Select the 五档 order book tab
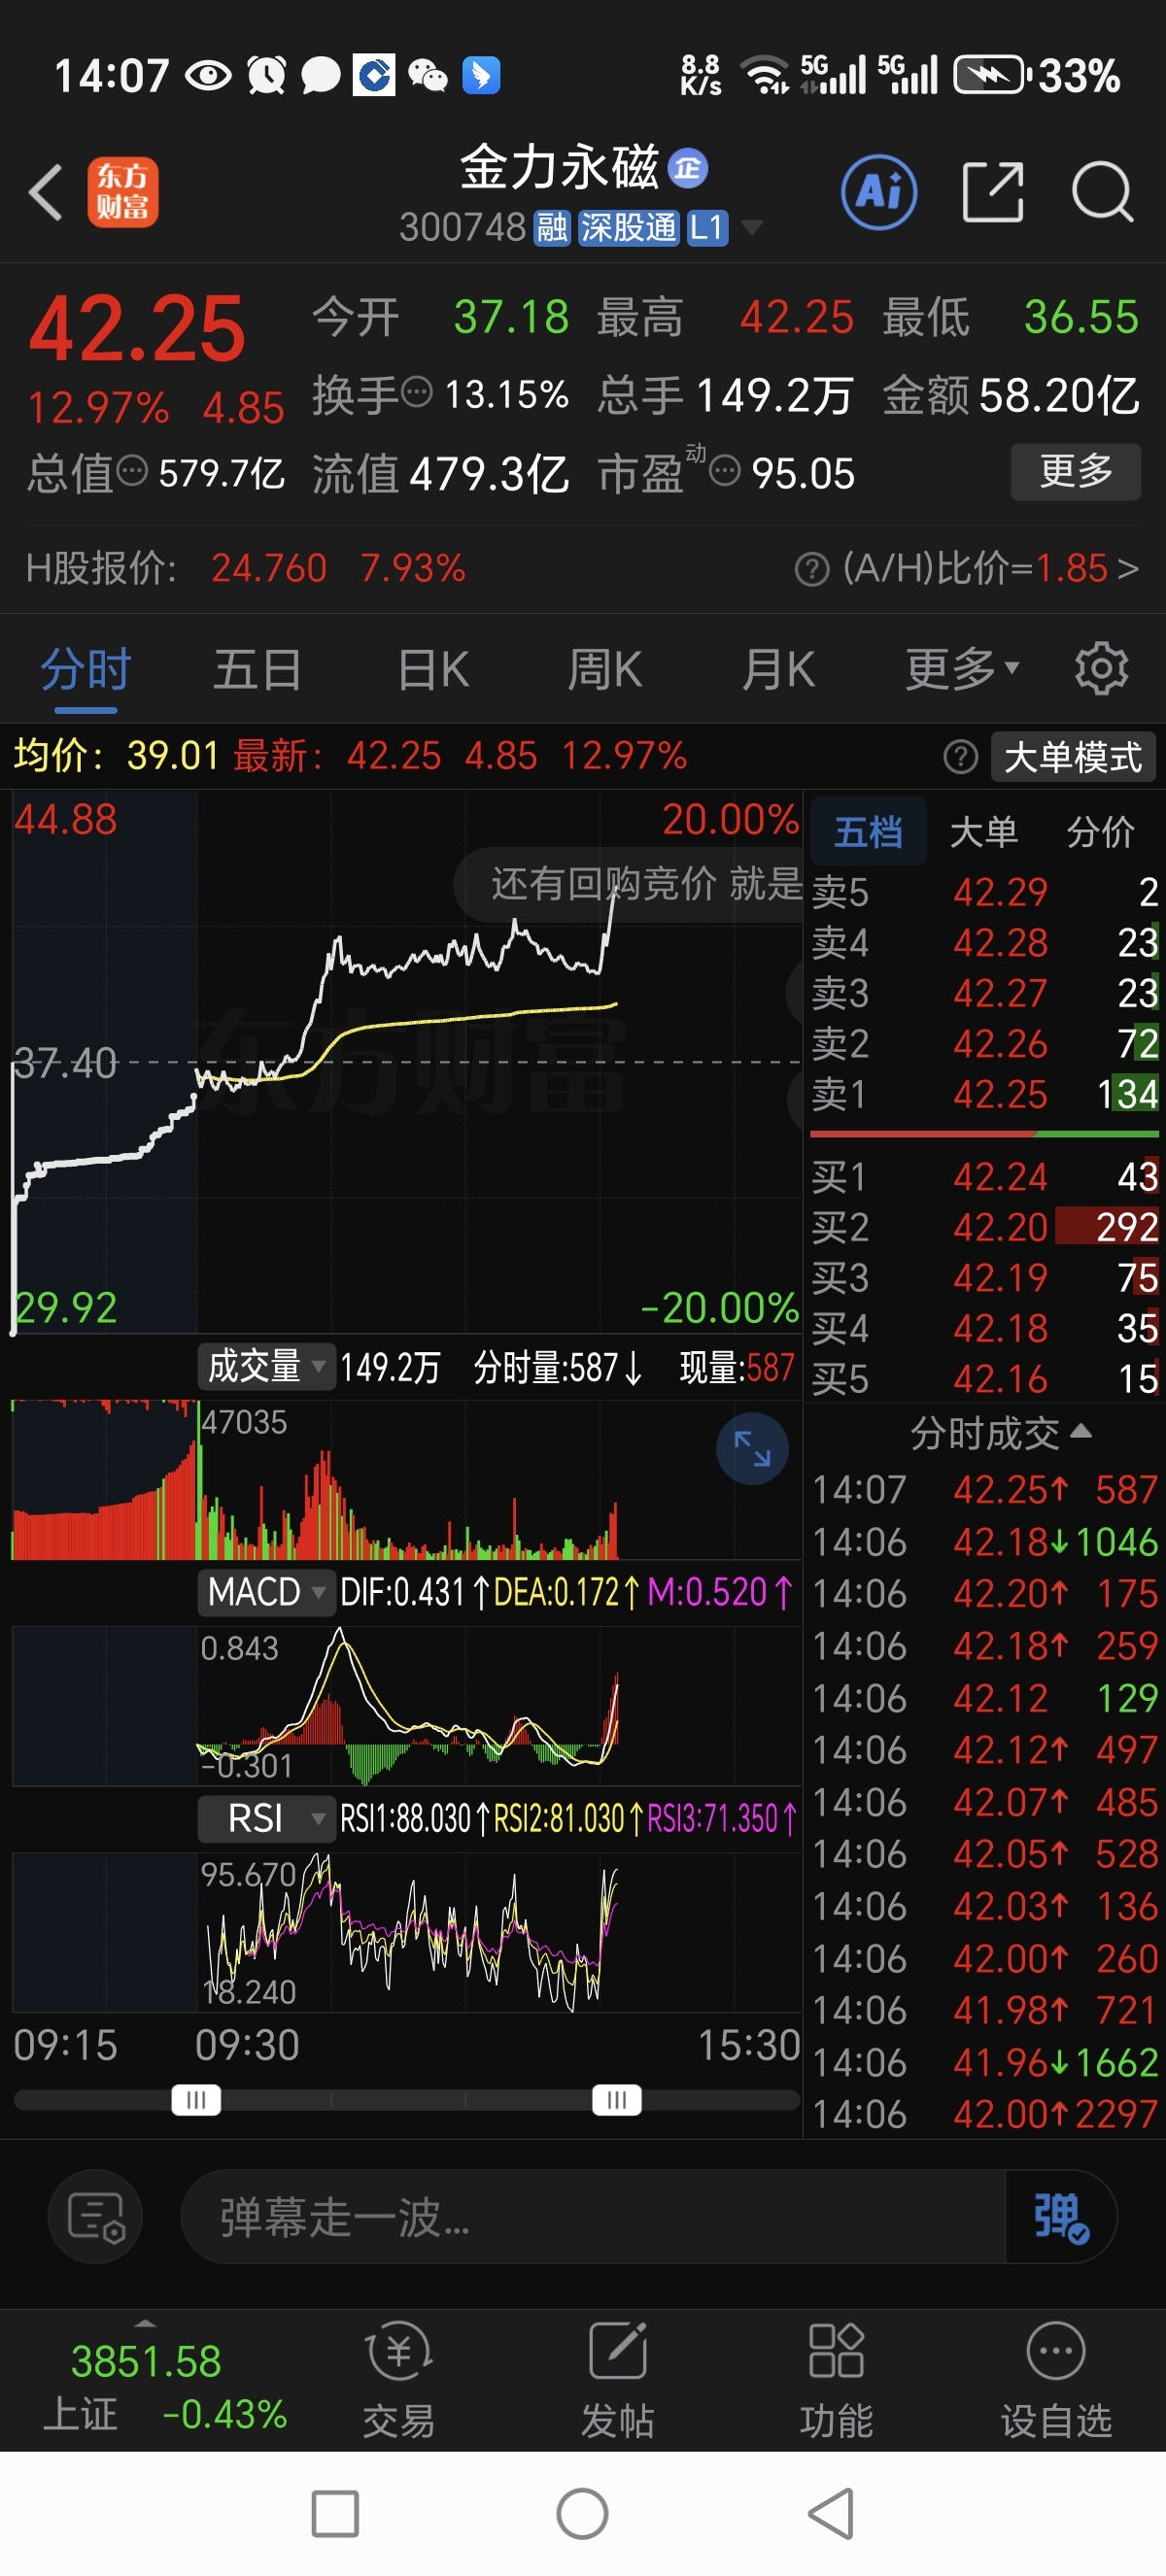 [x=868, y=831]
